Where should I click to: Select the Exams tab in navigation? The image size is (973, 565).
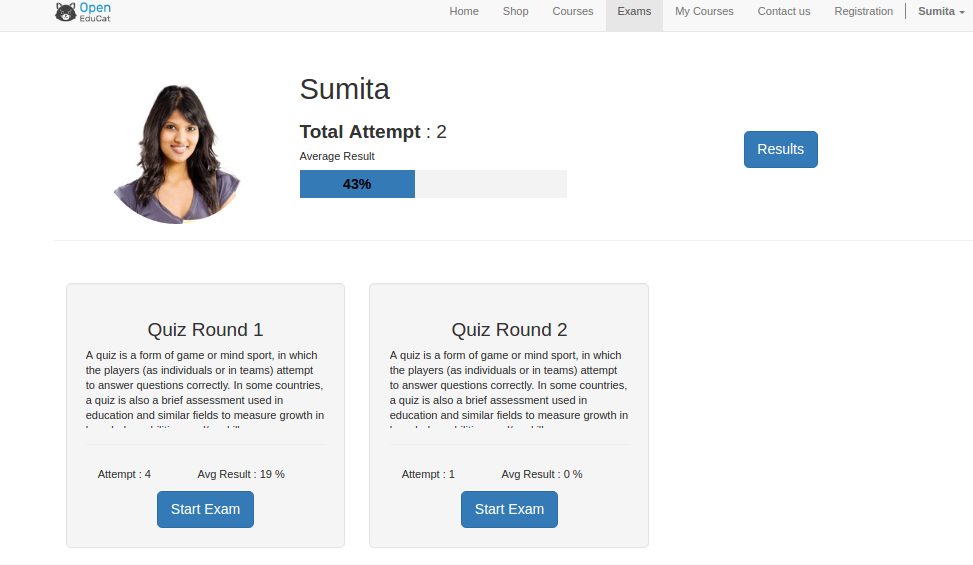tap(634, 11)
